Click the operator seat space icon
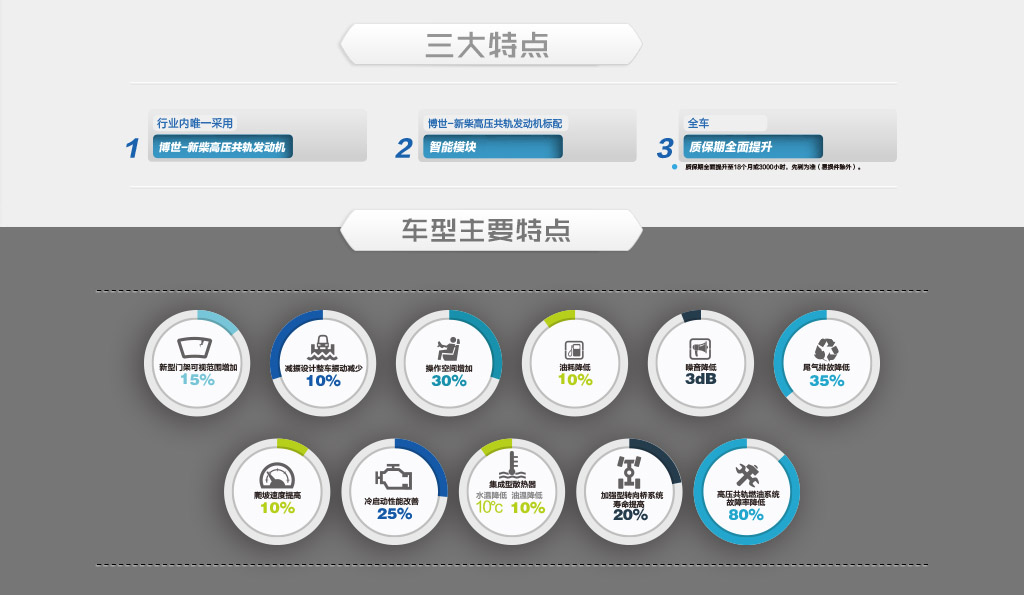Screen dimensions: 1024x595 (x=448, y=350)
